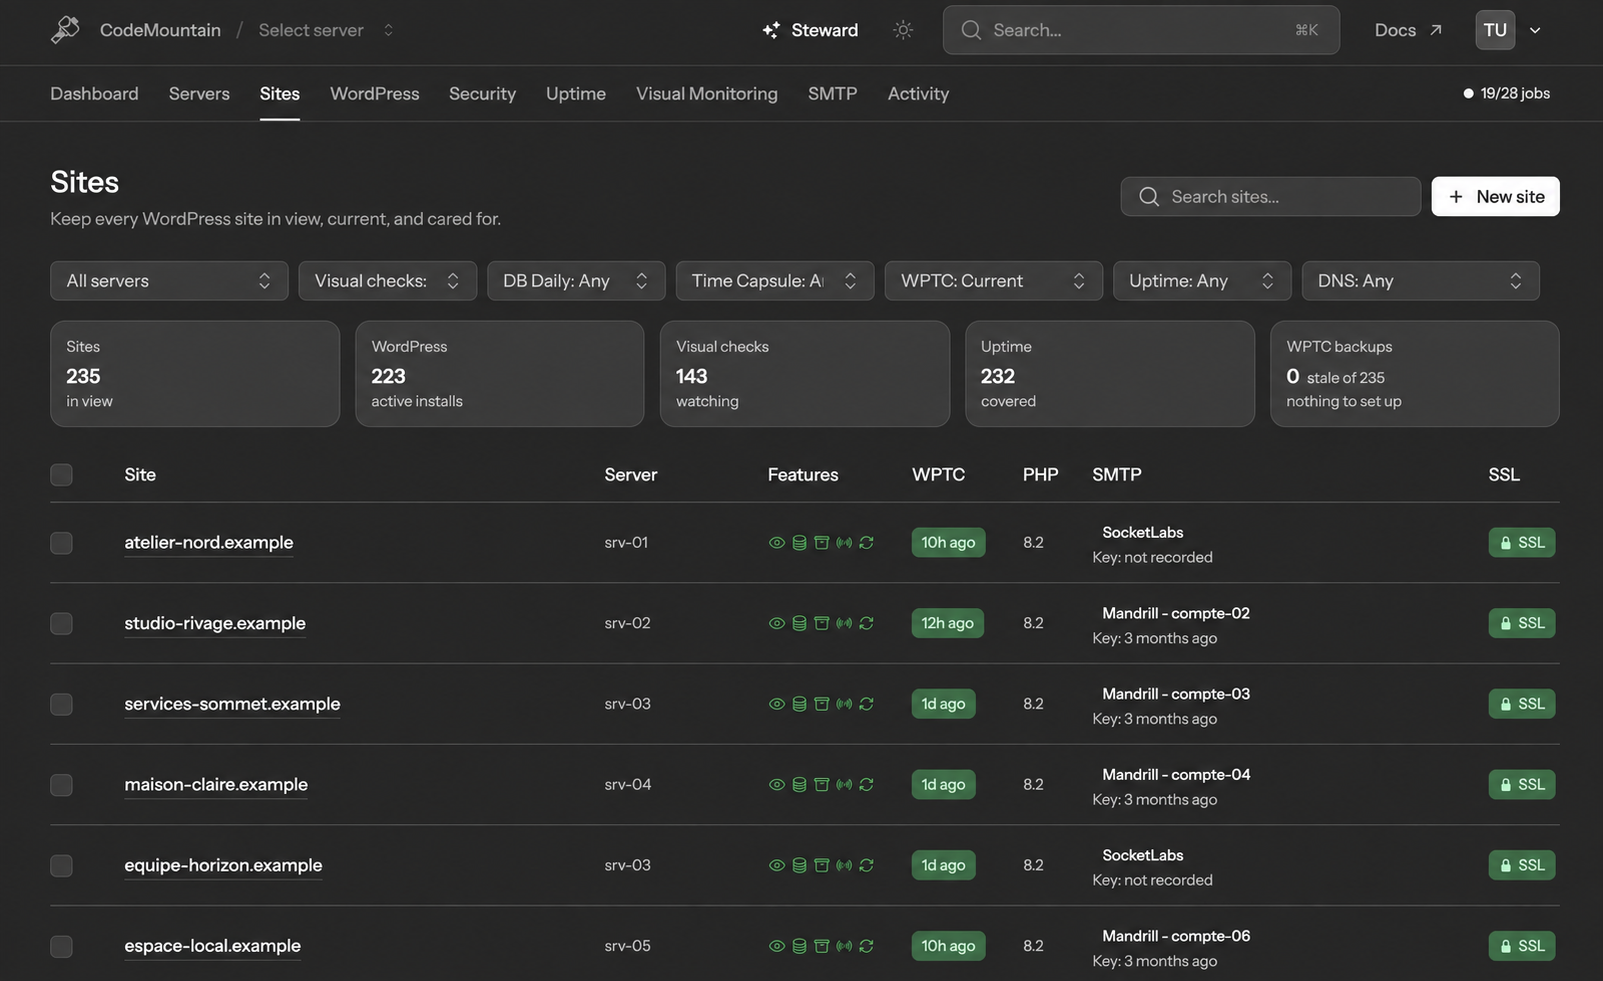Check the box for studio-rivage.example
The height and width of the screenshot is (981, 1603).
pyautogui.click(x=61, y=623)
